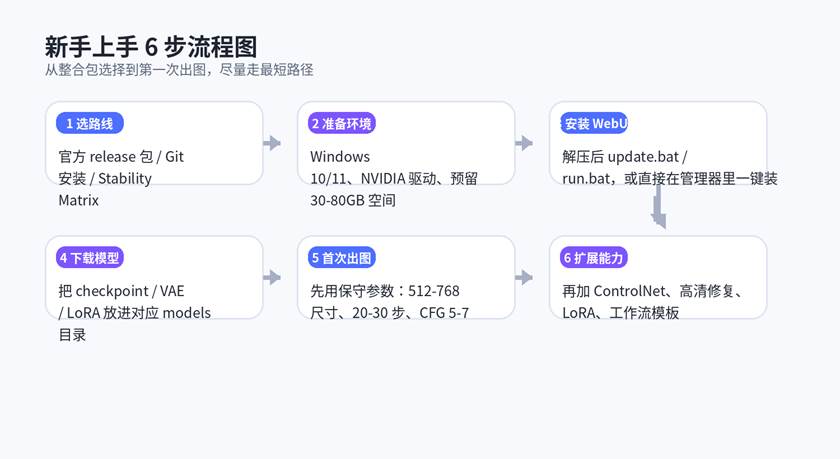This screenshot has width=840, height=459.
Task: Click the "安装 WebU" step badge
Action: (x=594, y=124)
